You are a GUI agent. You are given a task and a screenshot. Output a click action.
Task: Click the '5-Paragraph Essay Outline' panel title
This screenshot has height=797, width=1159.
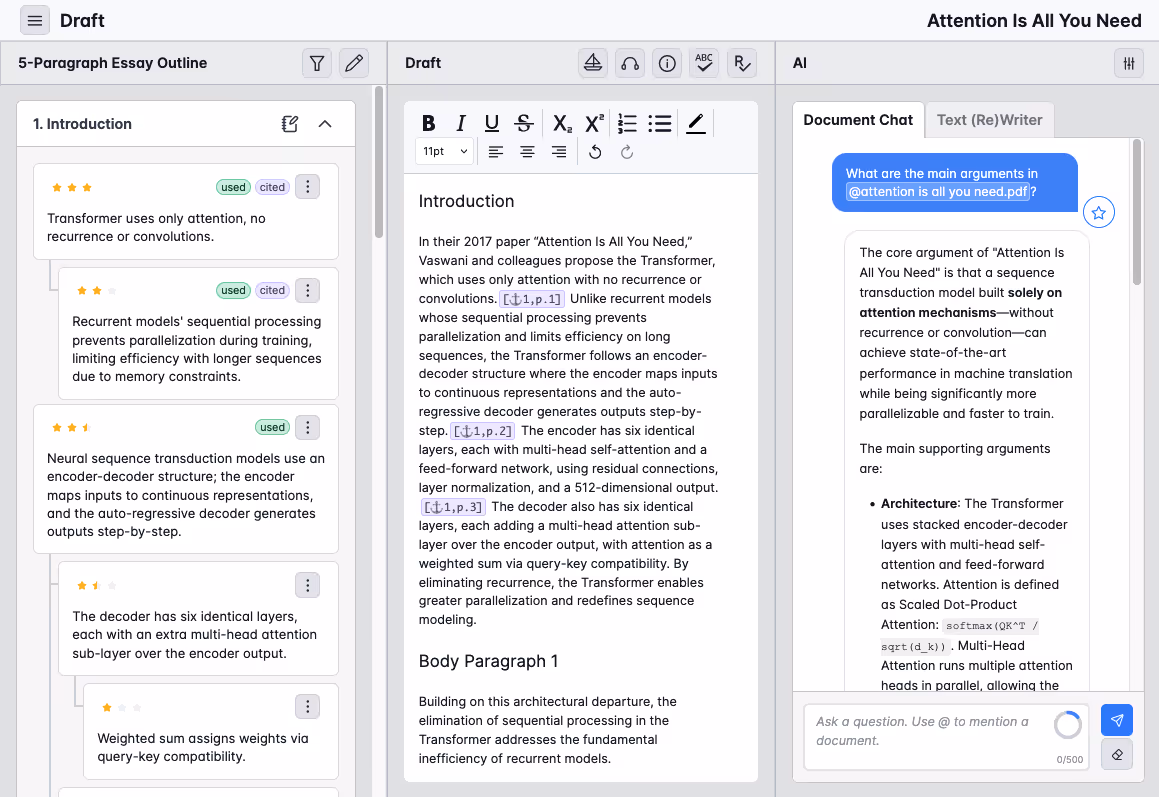[112, 64]
